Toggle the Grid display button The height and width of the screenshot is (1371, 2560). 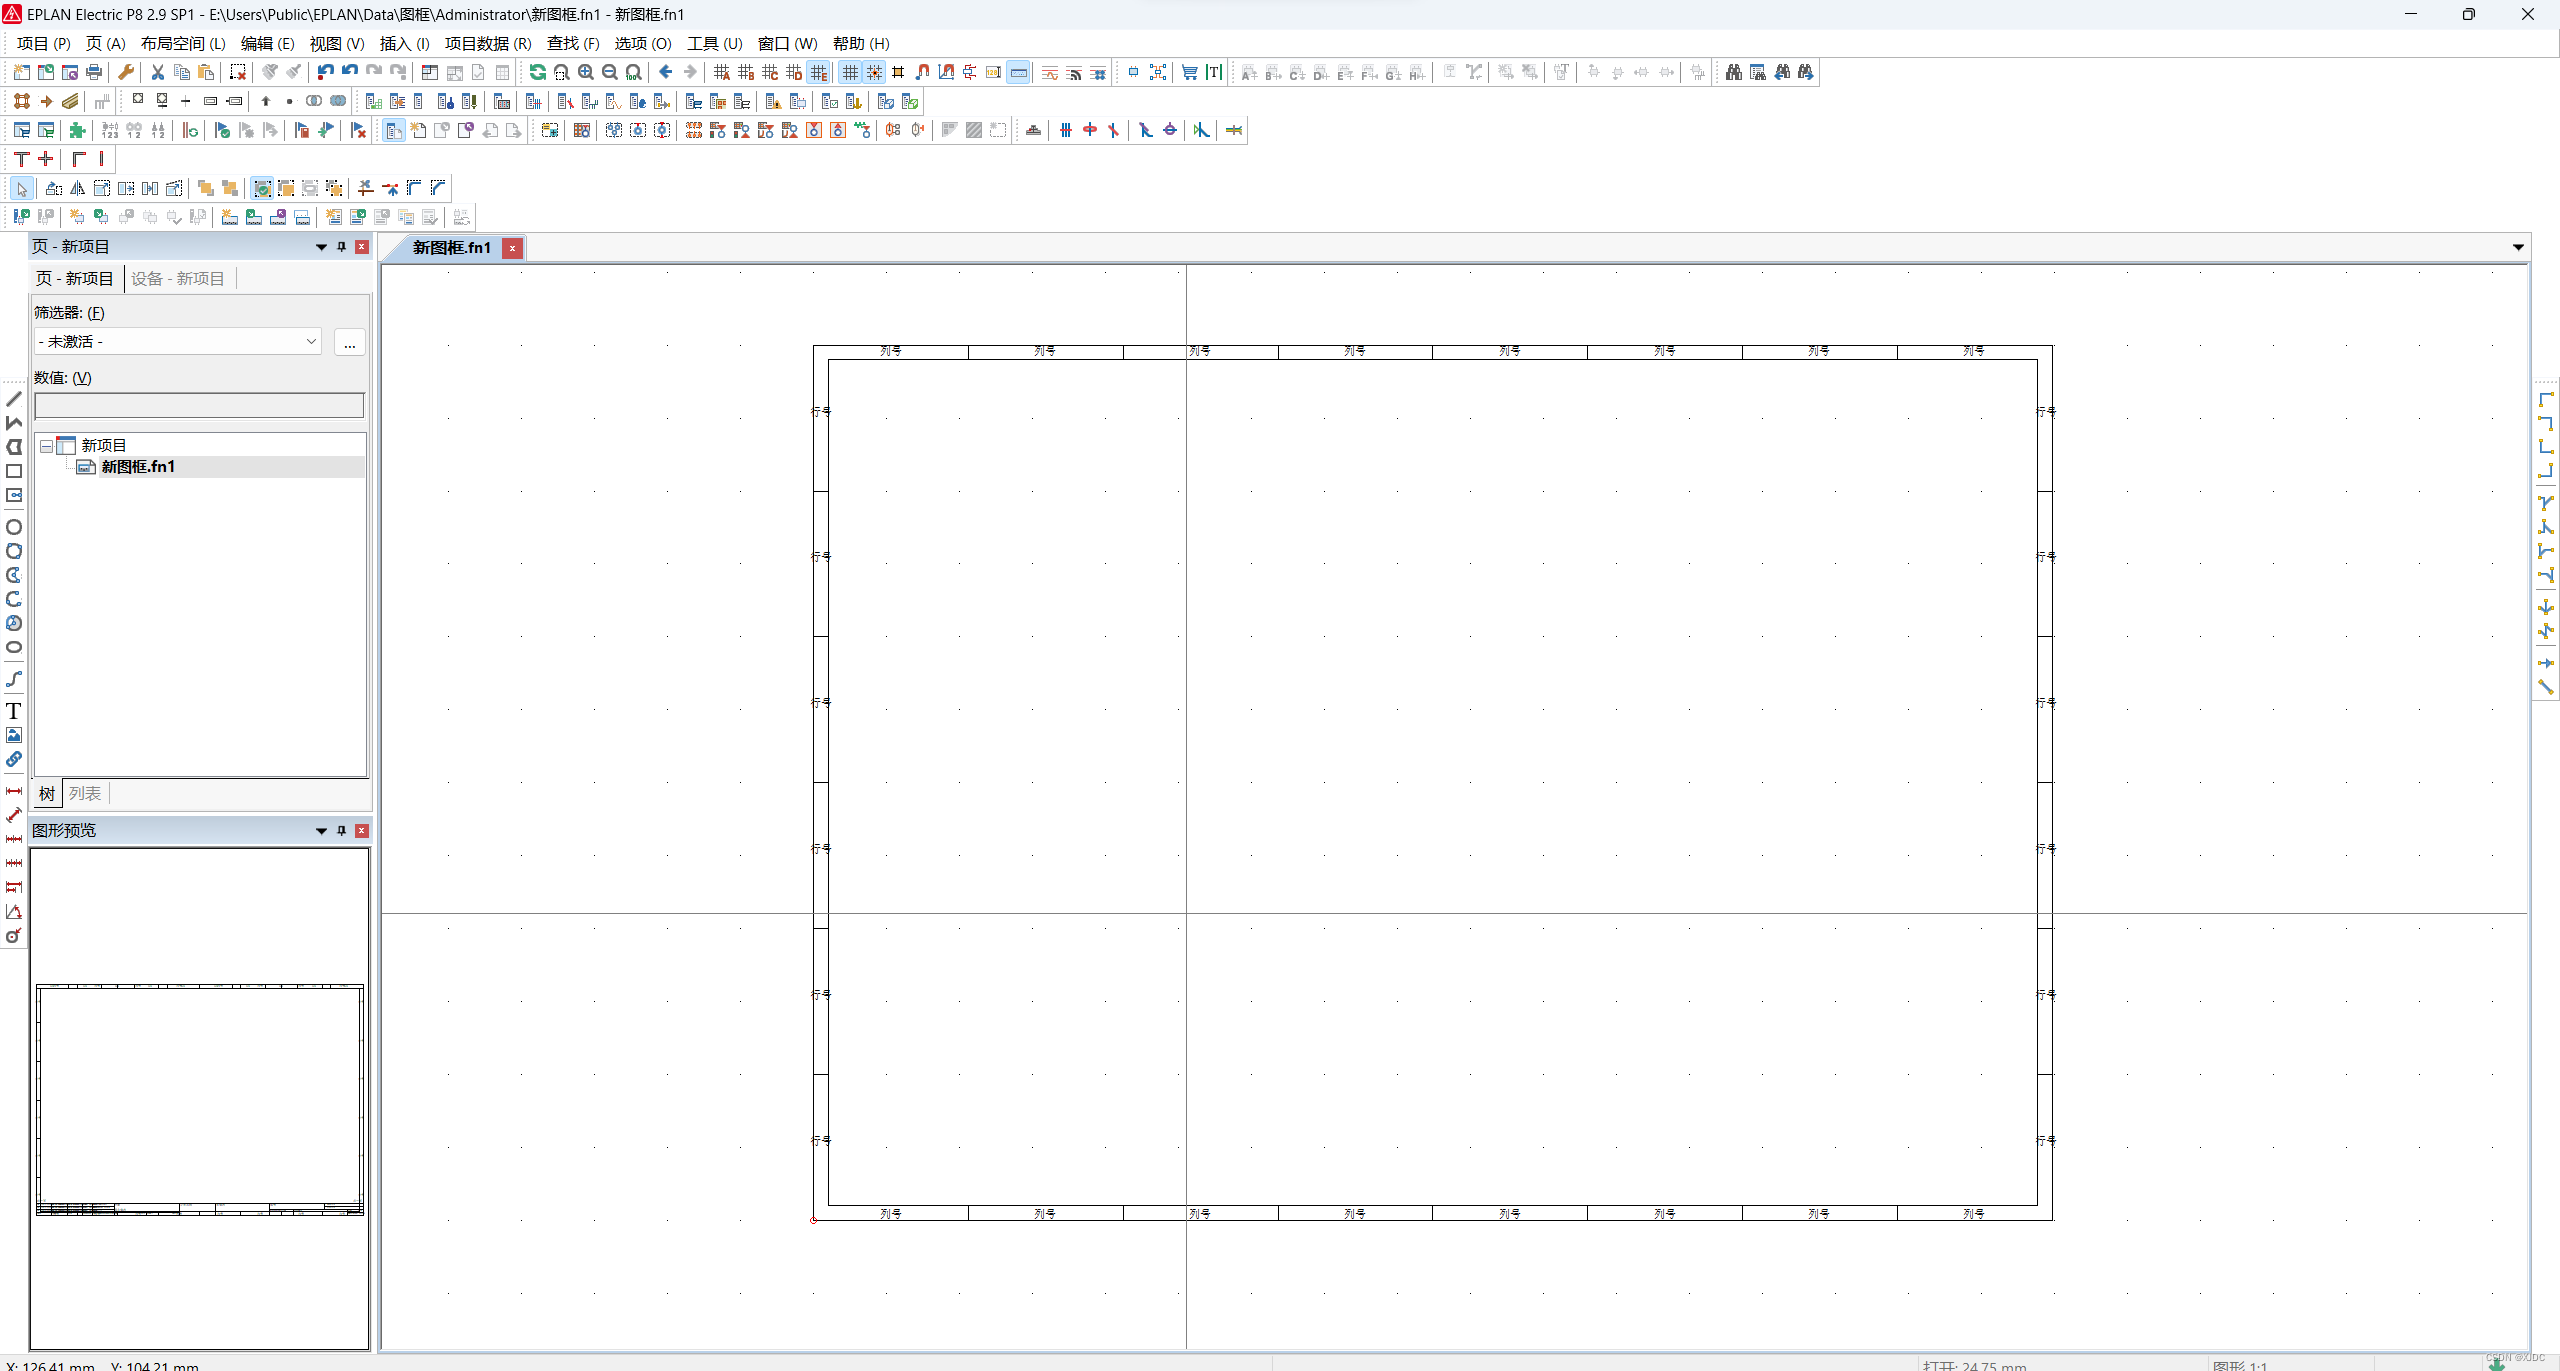(x=850, y=72)
